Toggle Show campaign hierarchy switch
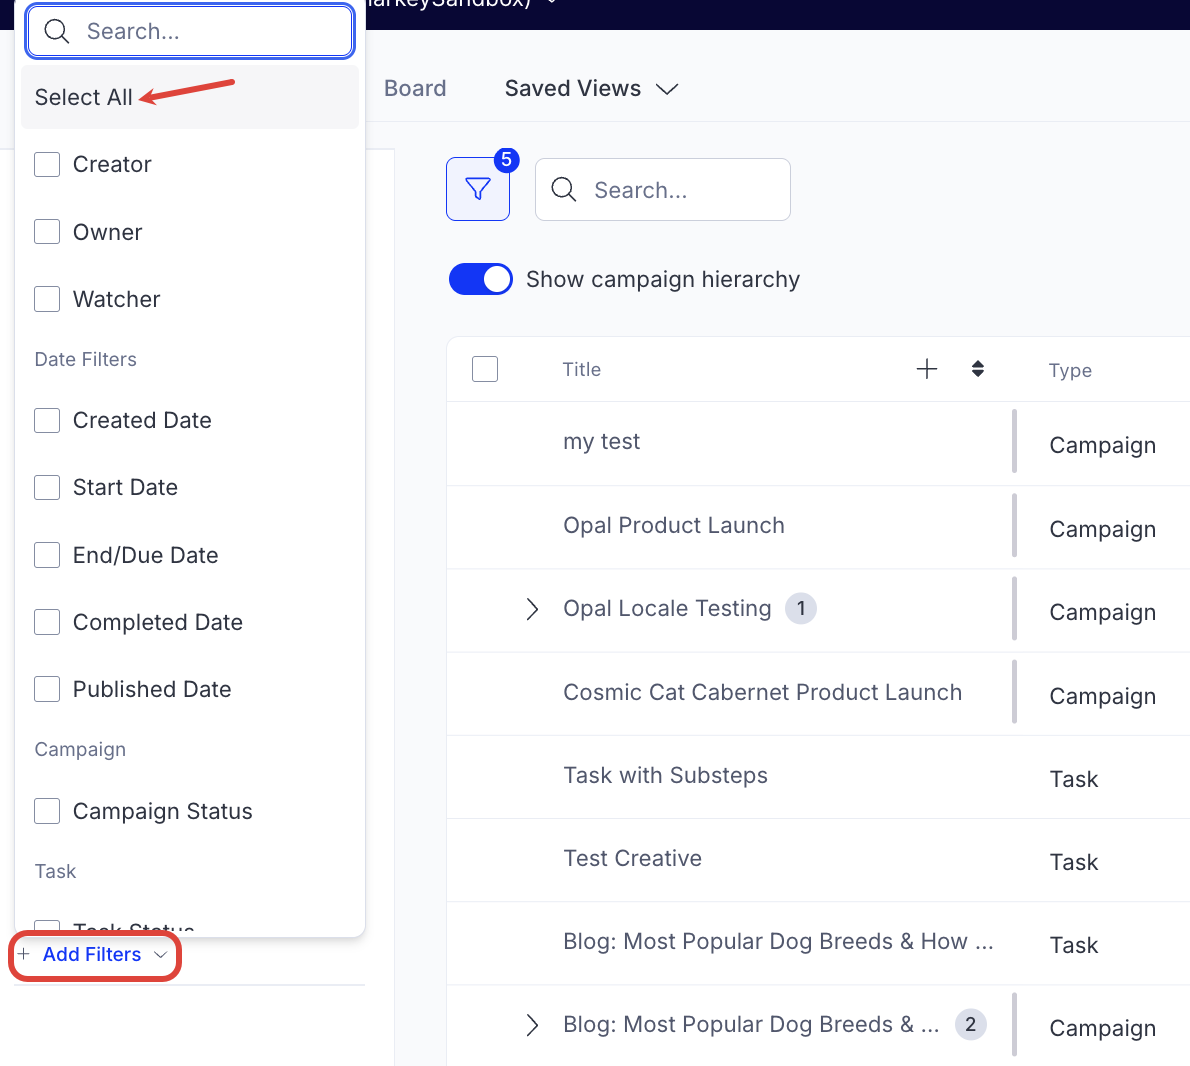The width and height of the screenshot is (1190, 1066). click(481, 279)
